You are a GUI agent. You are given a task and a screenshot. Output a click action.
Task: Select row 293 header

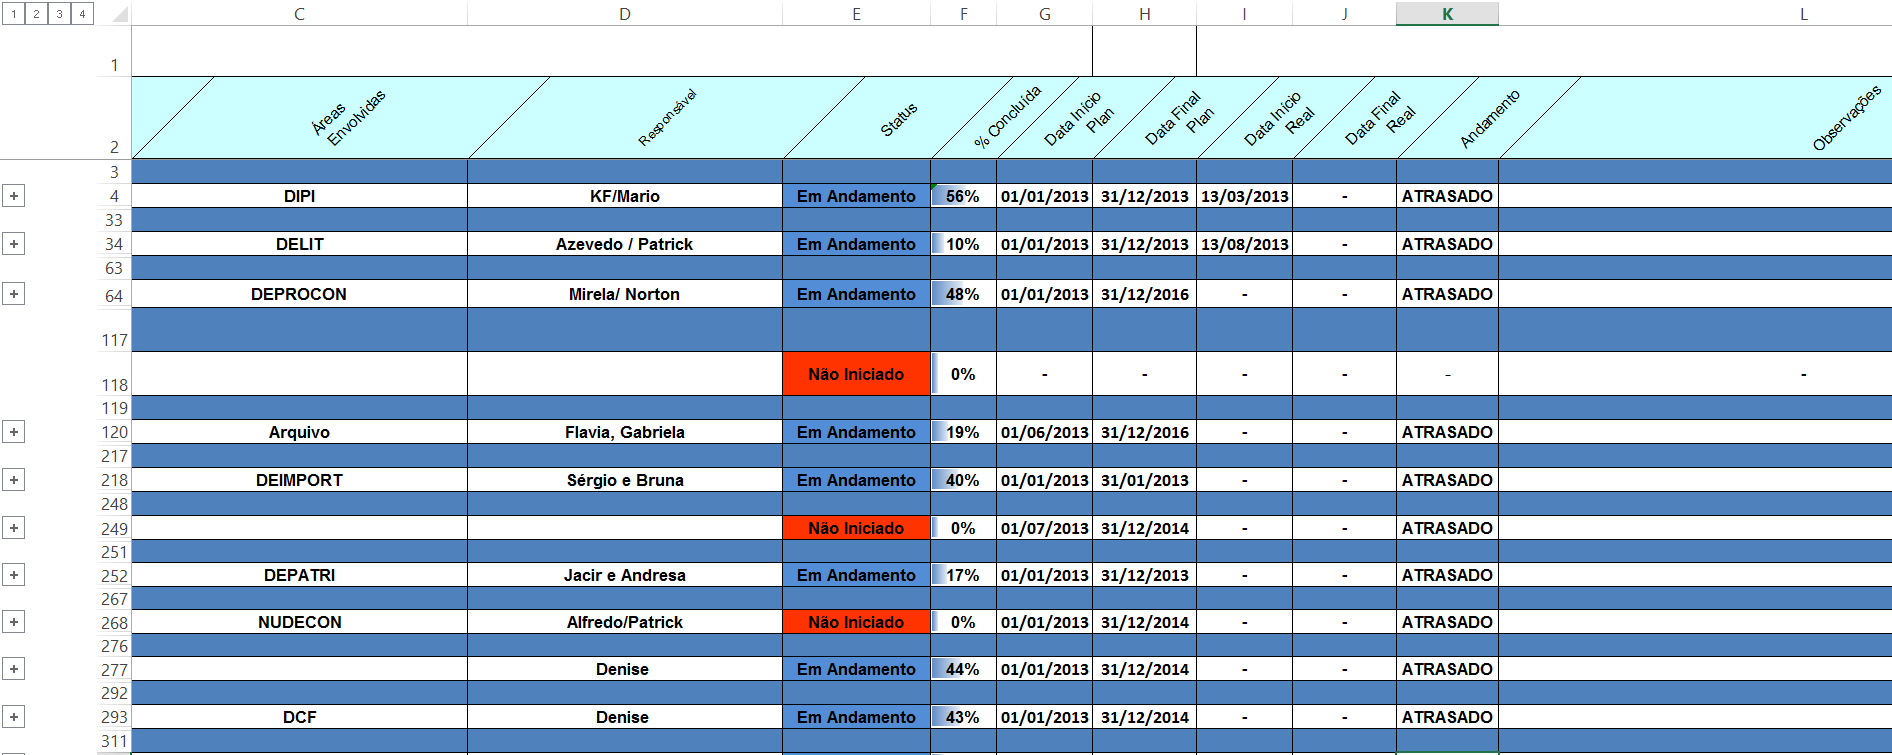point(114,717)
